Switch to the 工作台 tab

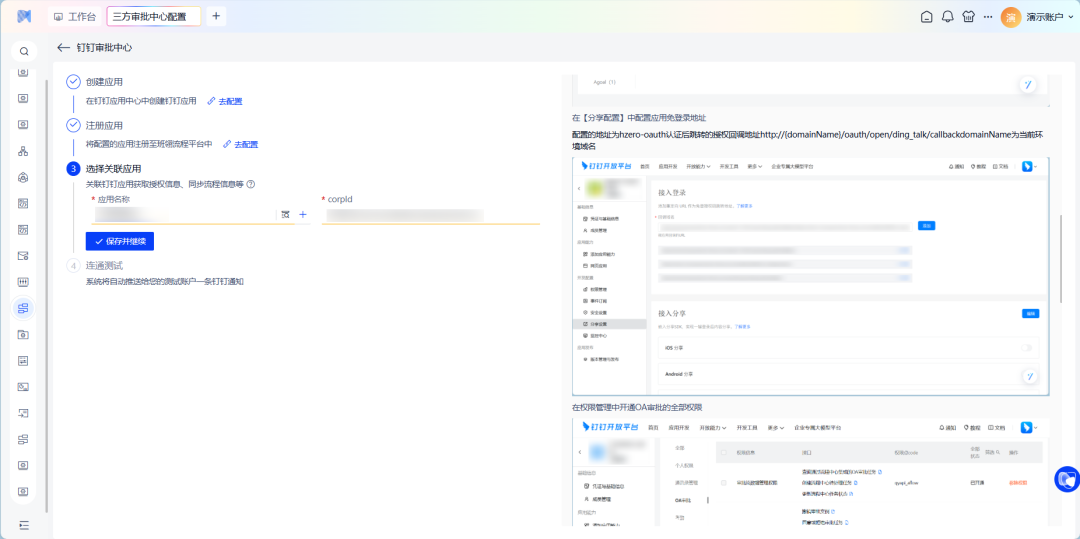[75, 17]
